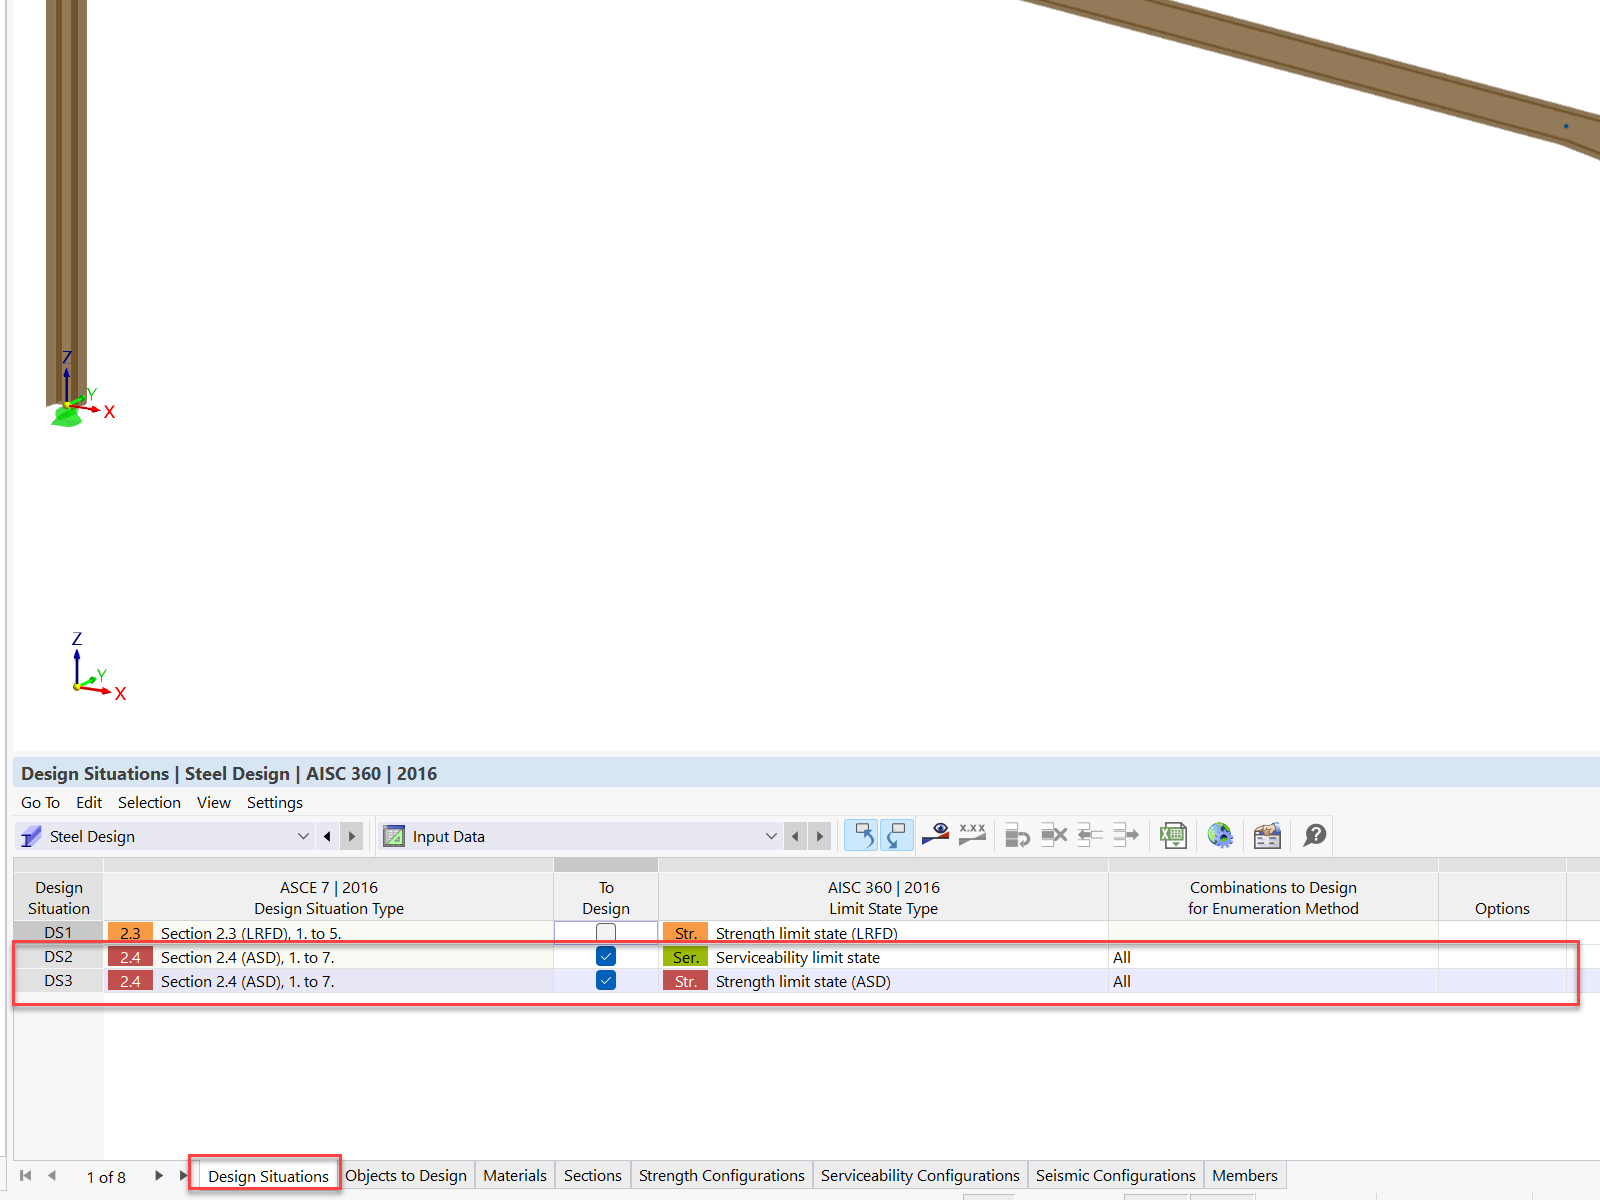Jump to the last table page
The height and width of the screenshot is (1200, 1600).
[183, 1176]
